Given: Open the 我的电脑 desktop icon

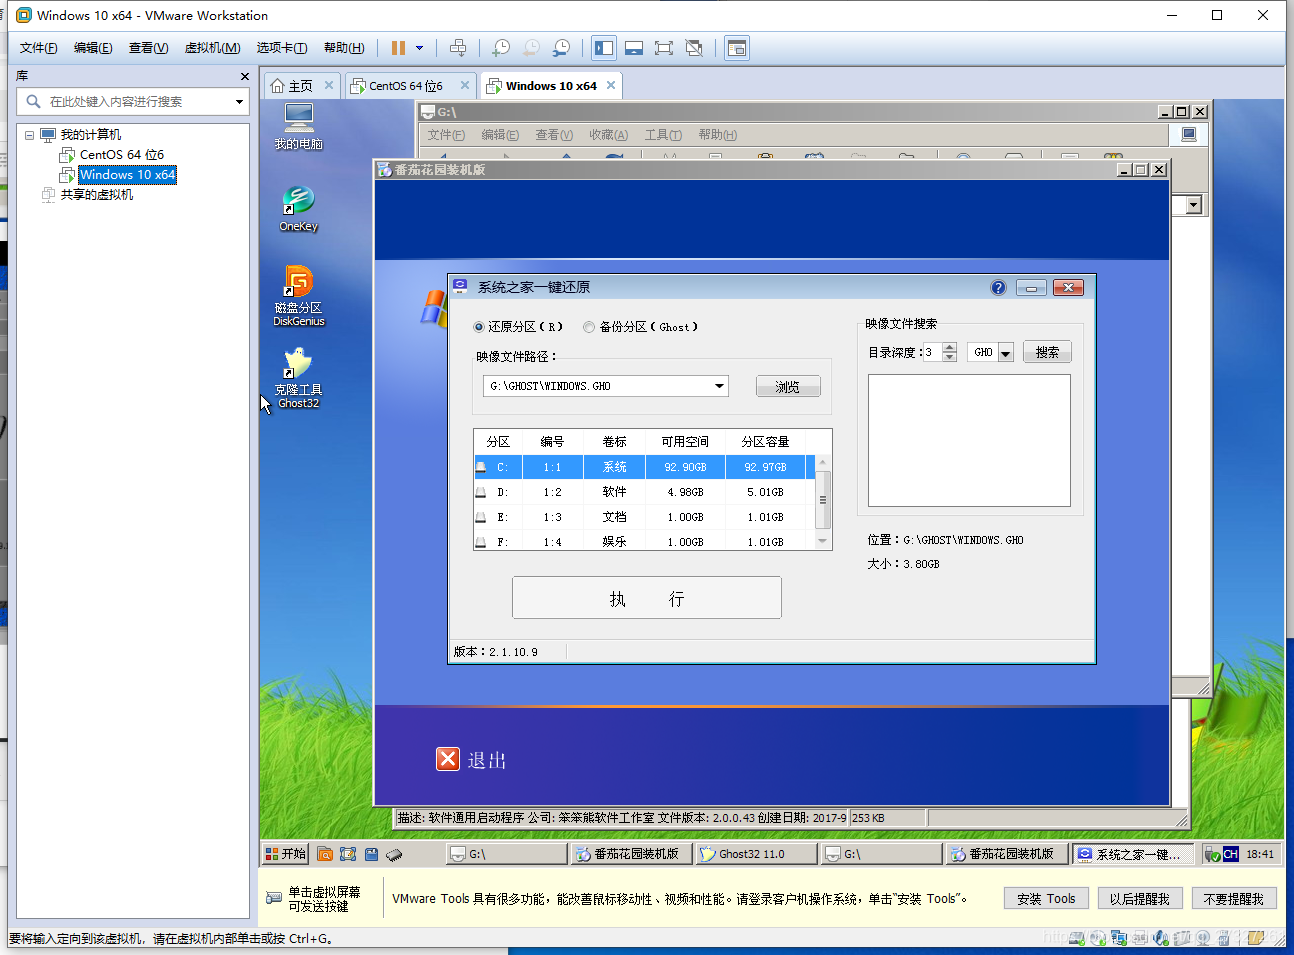Looking at the screenshot, I should 298,126.
